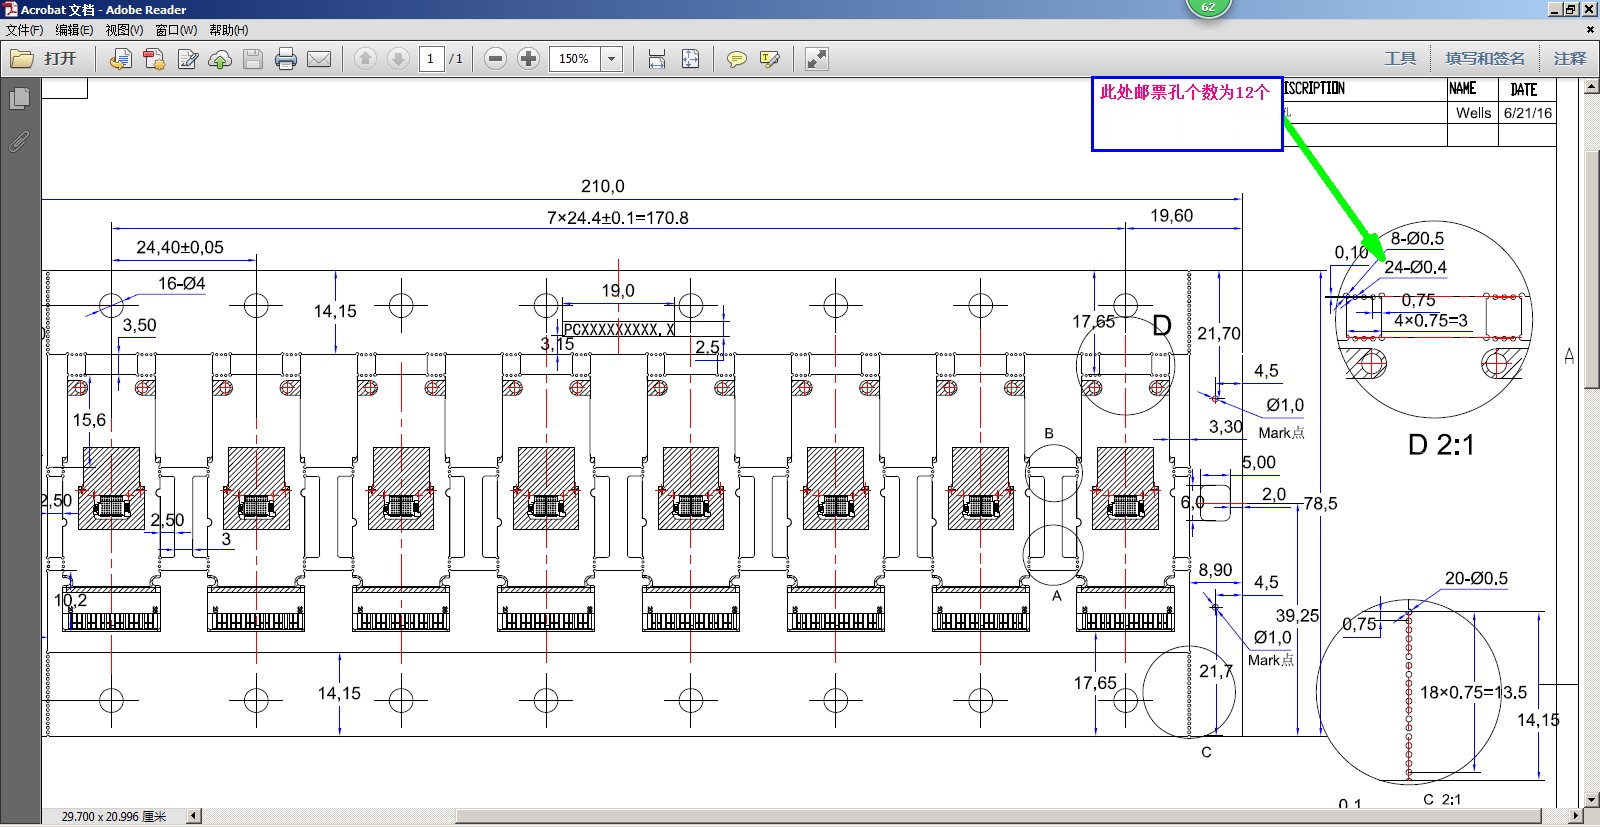Click the 39,25 dimension text
Image resolution: width=1600 pixels, height=827 pixels.
[1297, 616]
